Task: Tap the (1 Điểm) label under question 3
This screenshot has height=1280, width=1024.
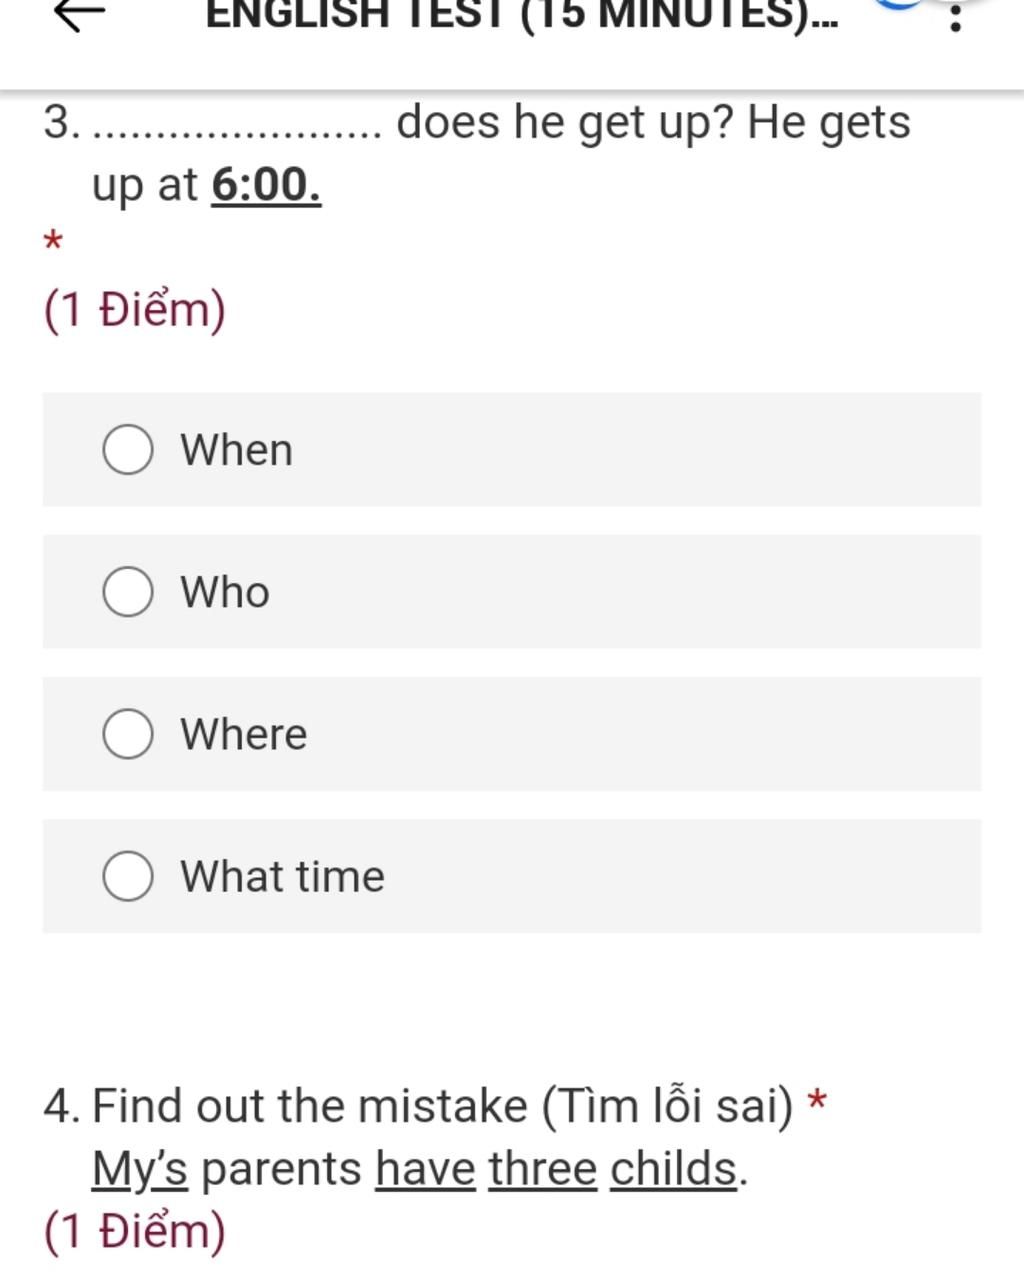Action: tap(135, 310)
